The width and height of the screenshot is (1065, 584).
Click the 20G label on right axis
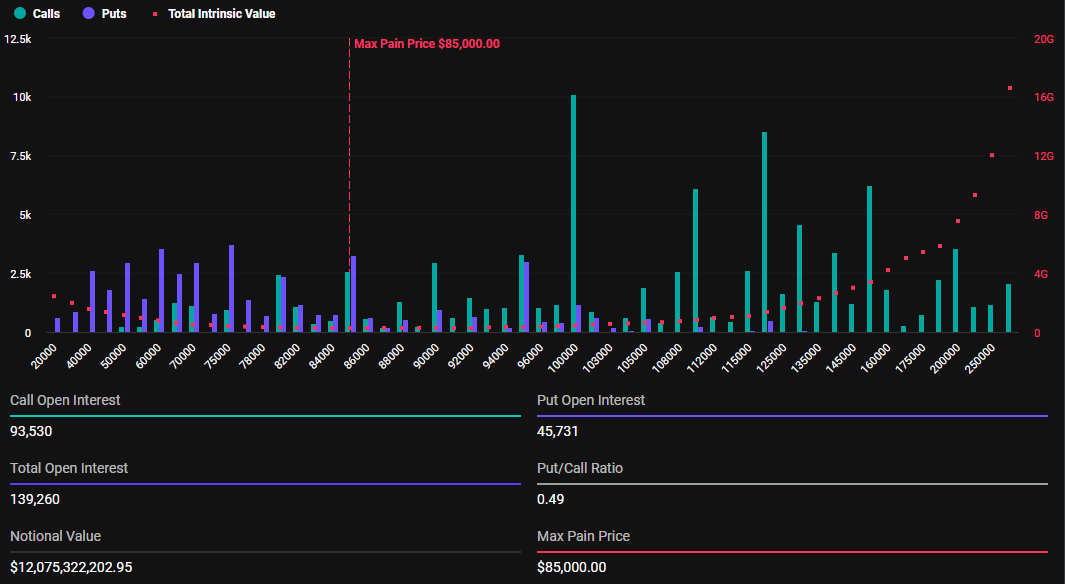[1043, 39]
